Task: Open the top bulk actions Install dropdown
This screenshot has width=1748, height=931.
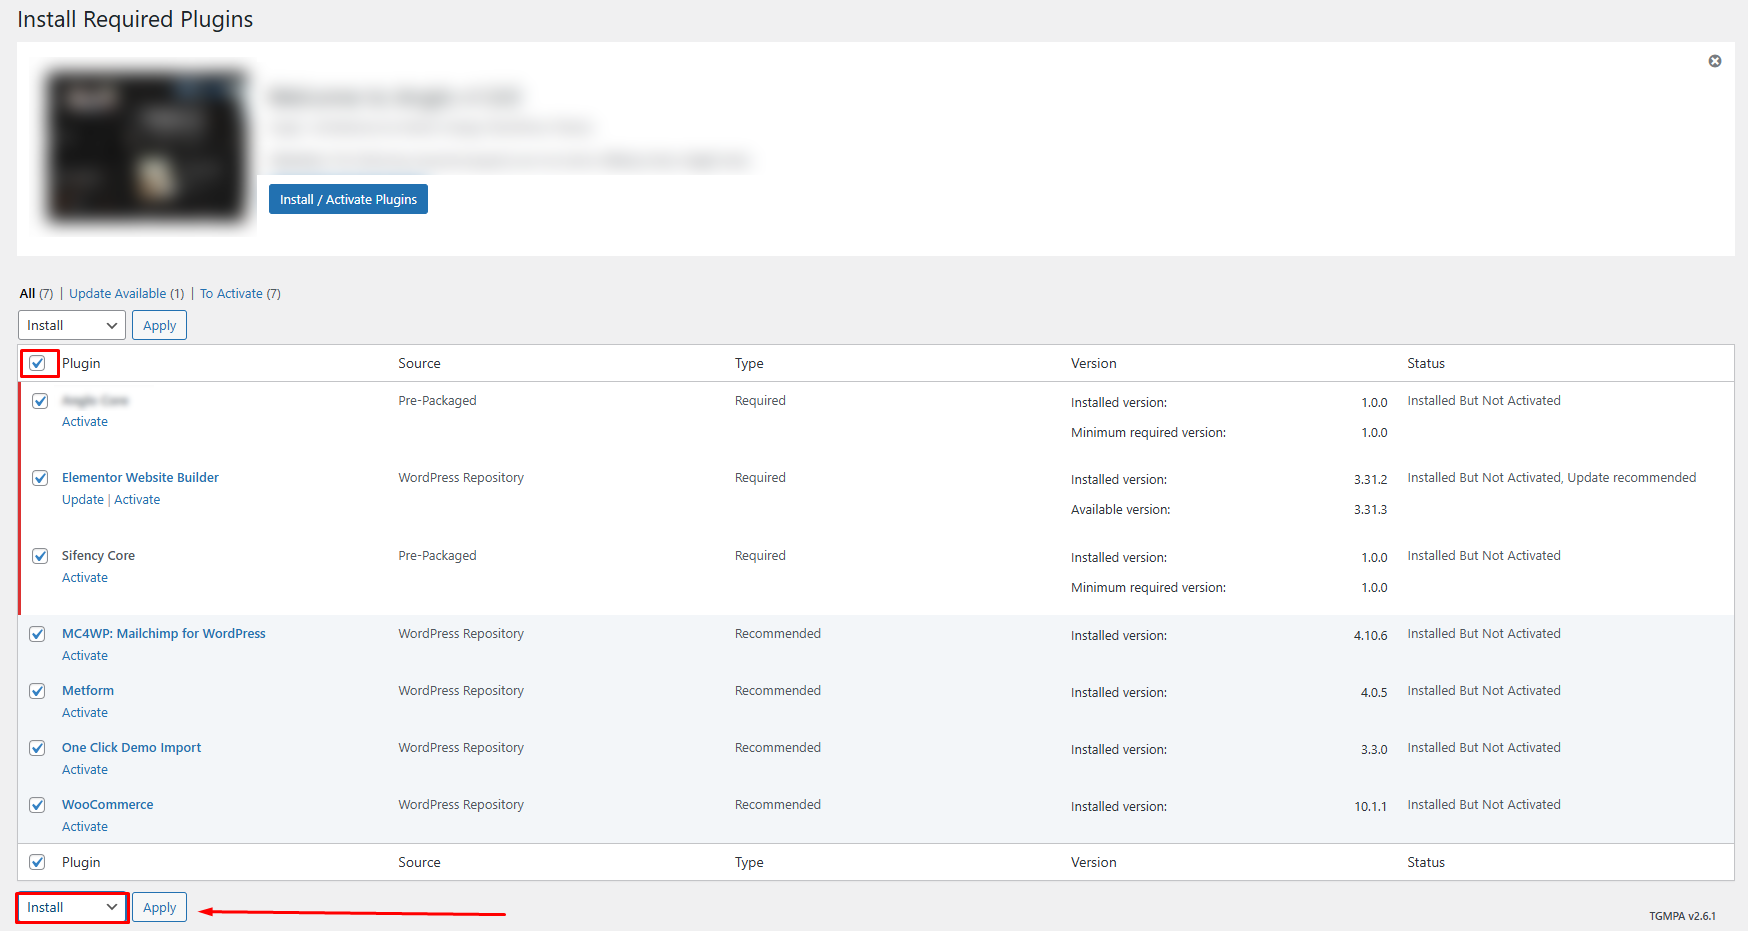Action: click(72, 325)
